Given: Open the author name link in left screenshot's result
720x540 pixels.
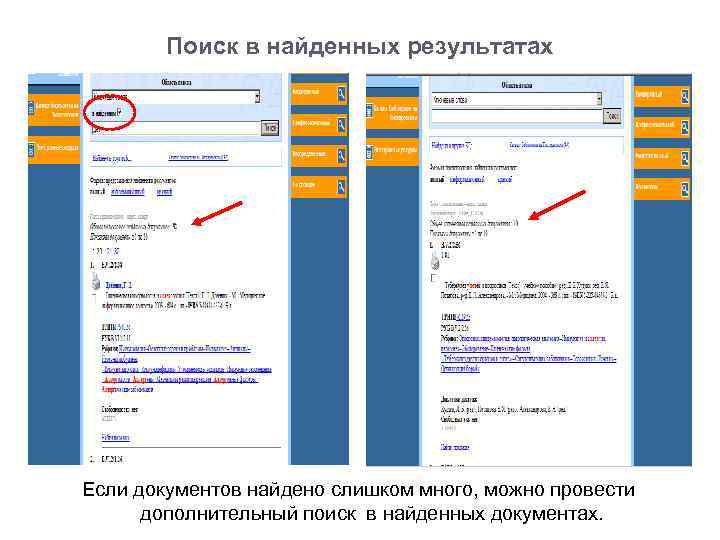Looking at the screenshot, I should [118, 285].
